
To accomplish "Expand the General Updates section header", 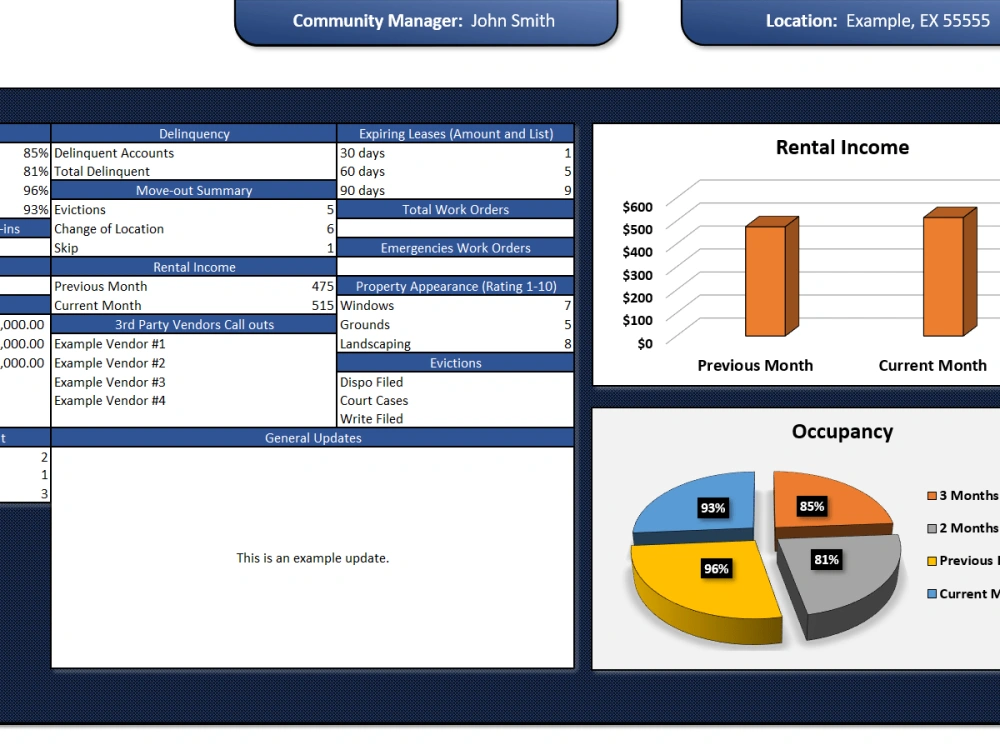I will 311,437.
